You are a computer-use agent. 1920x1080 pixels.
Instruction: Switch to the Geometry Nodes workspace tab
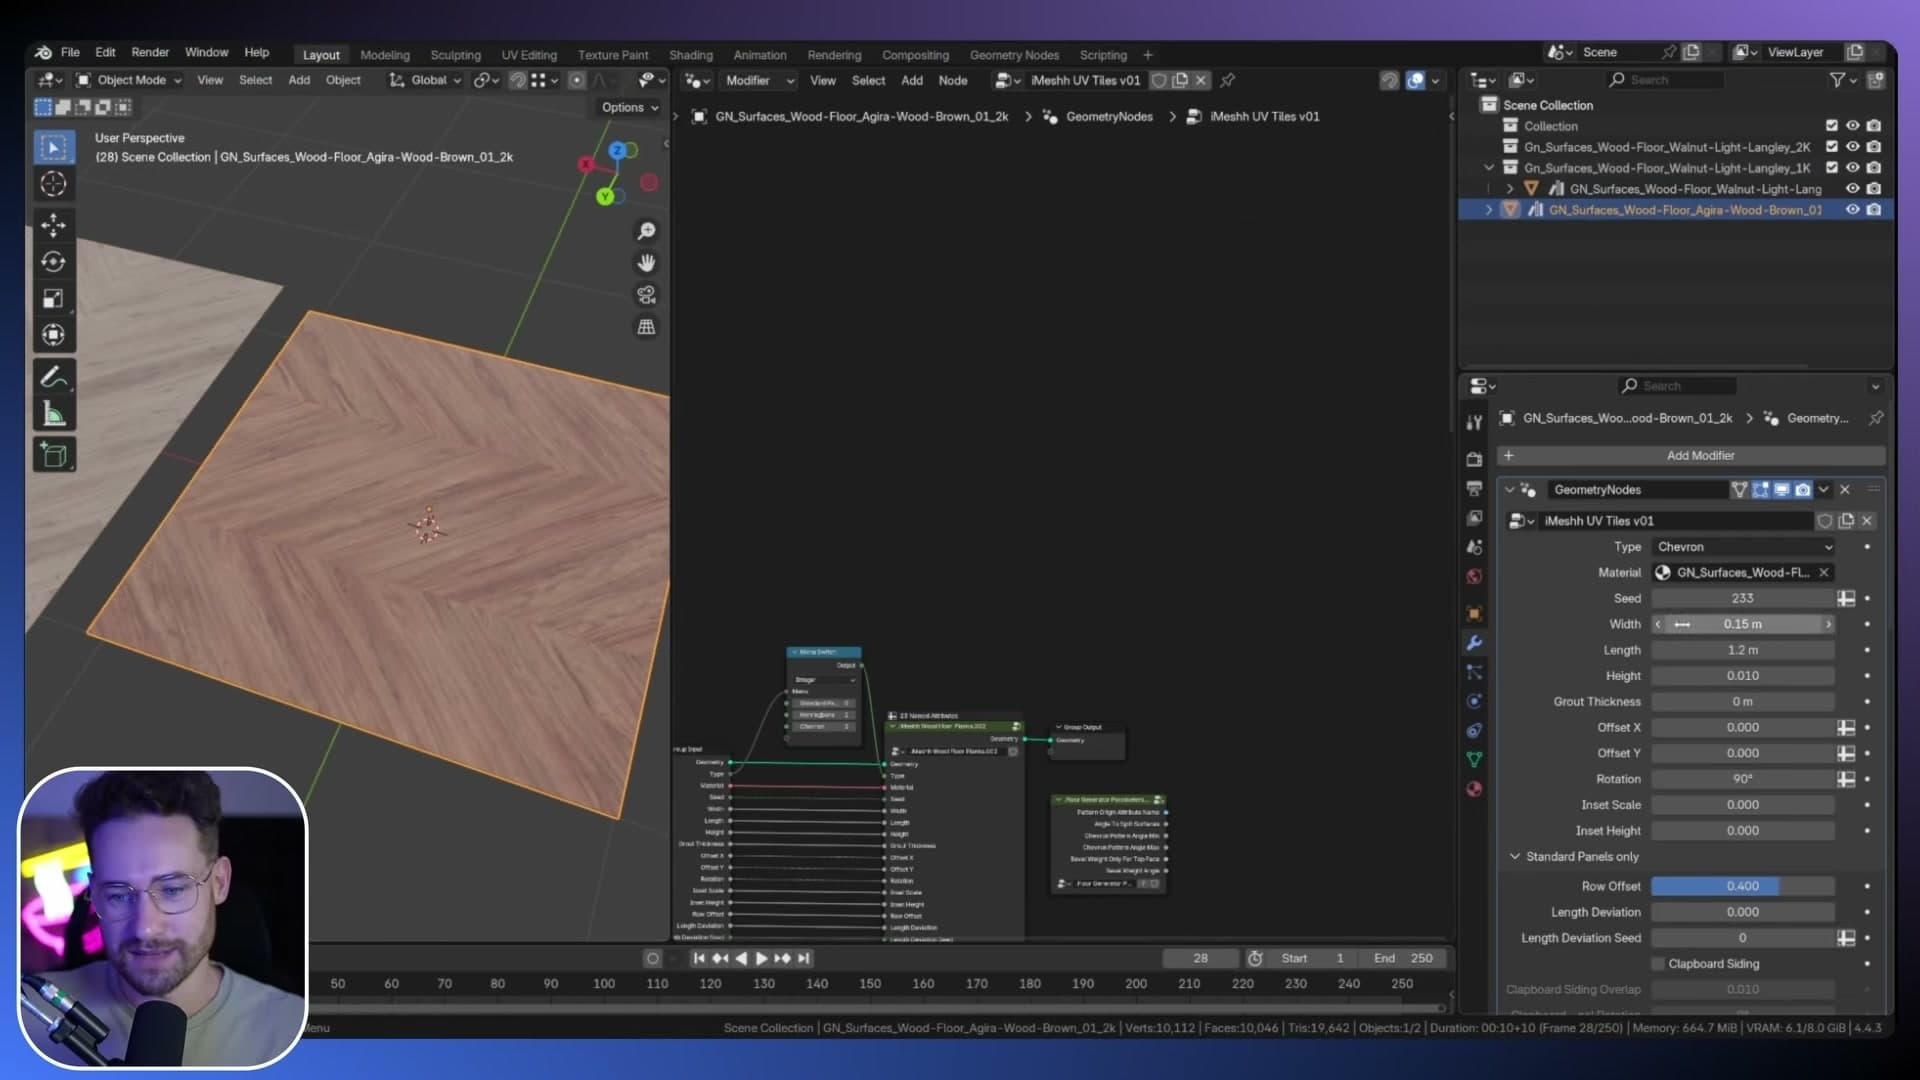click(x=1014, y=55)
